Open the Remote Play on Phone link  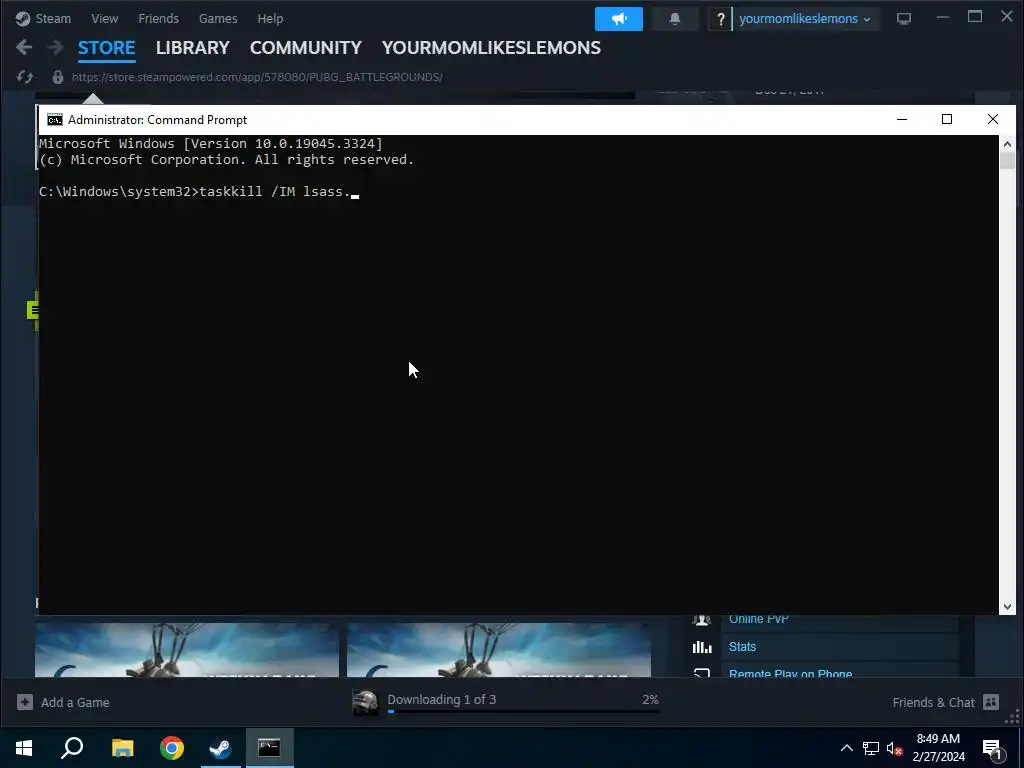pos(790,673)
